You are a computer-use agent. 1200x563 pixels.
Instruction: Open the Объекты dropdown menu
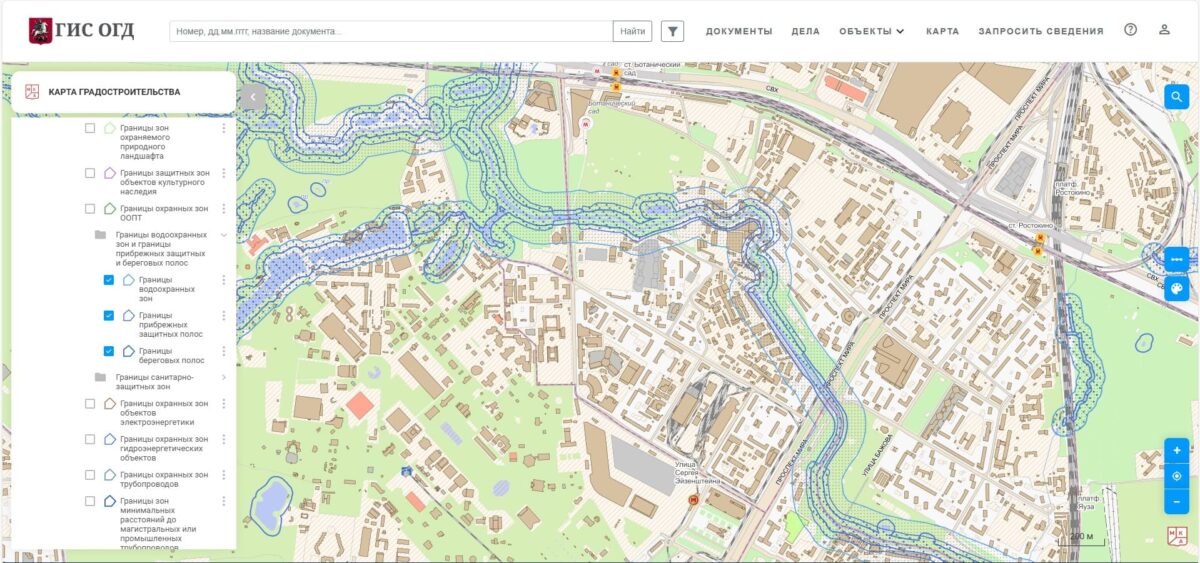pyautogui.click(x=871, y=31)
